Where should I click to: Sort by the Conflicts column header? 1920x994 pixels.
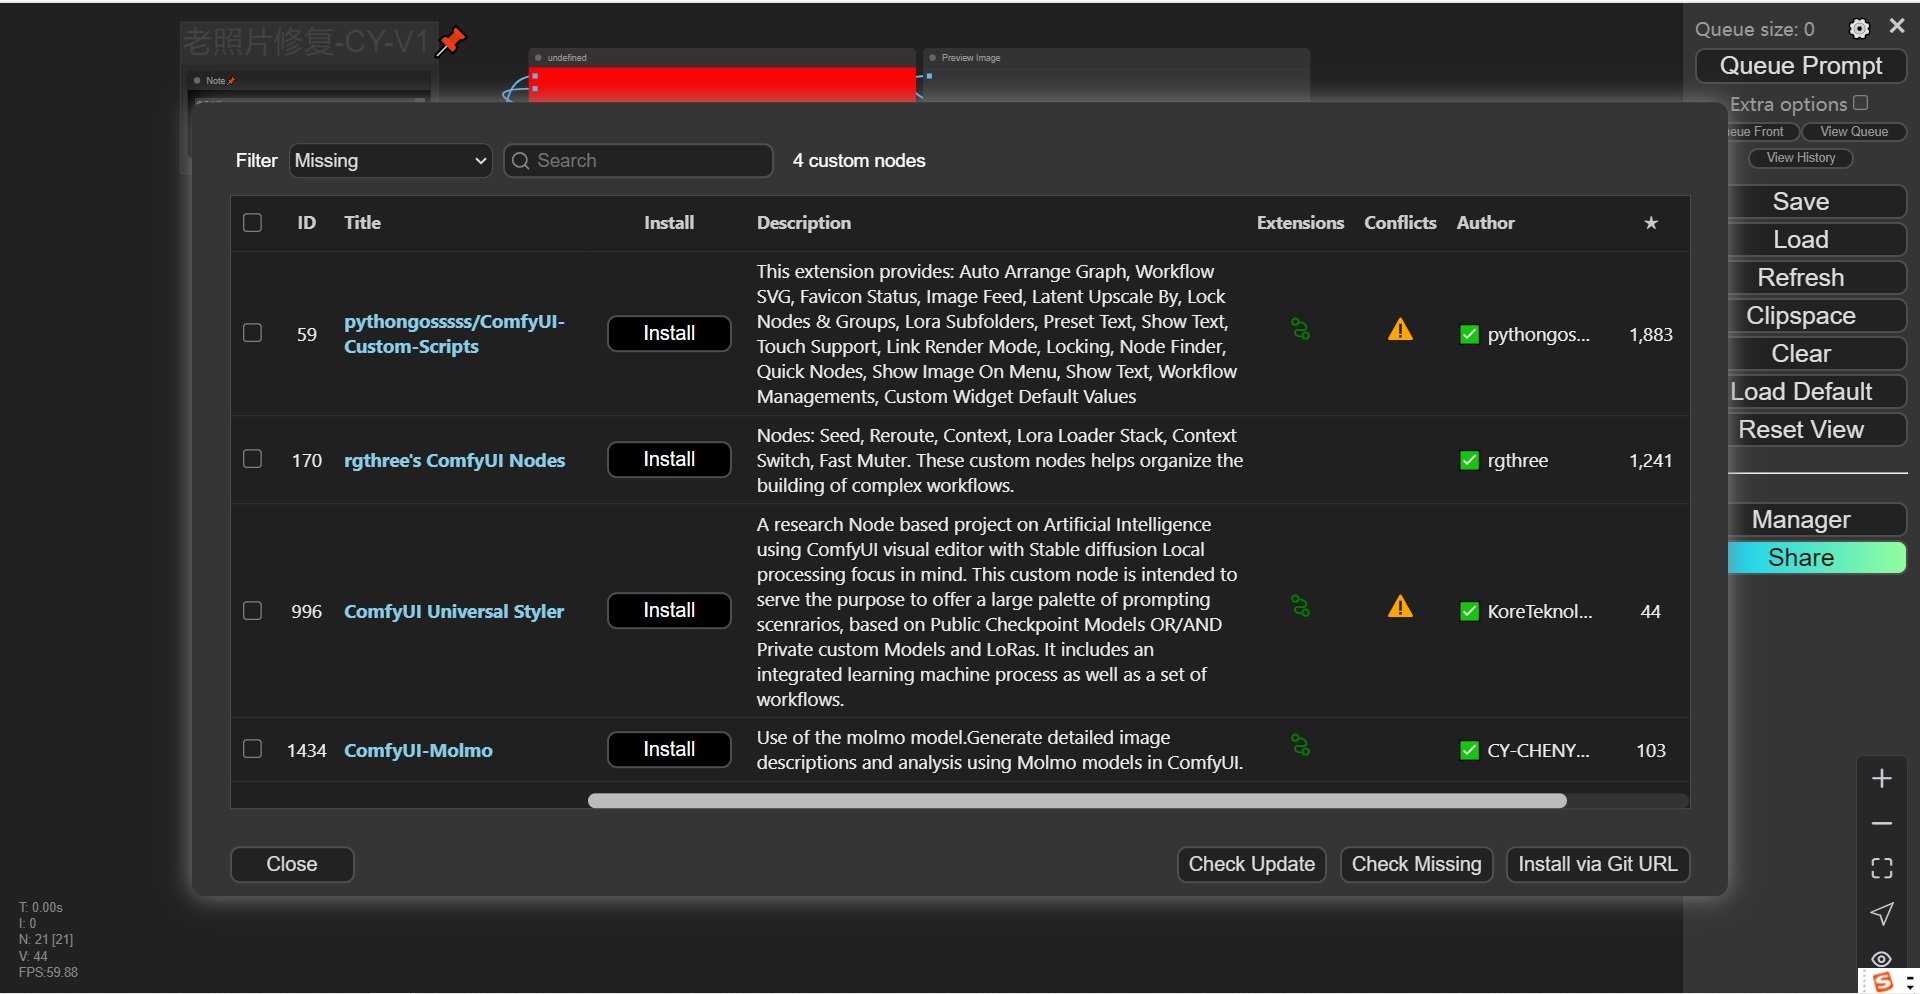coord(1400,223)
